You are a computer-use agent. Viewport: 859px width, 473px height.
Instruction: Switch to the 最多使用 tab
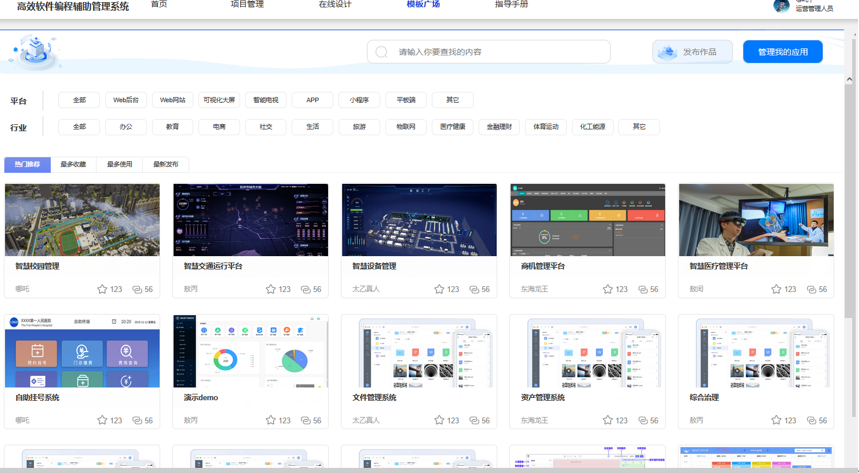pyautogui.click(x=119, y=164)
